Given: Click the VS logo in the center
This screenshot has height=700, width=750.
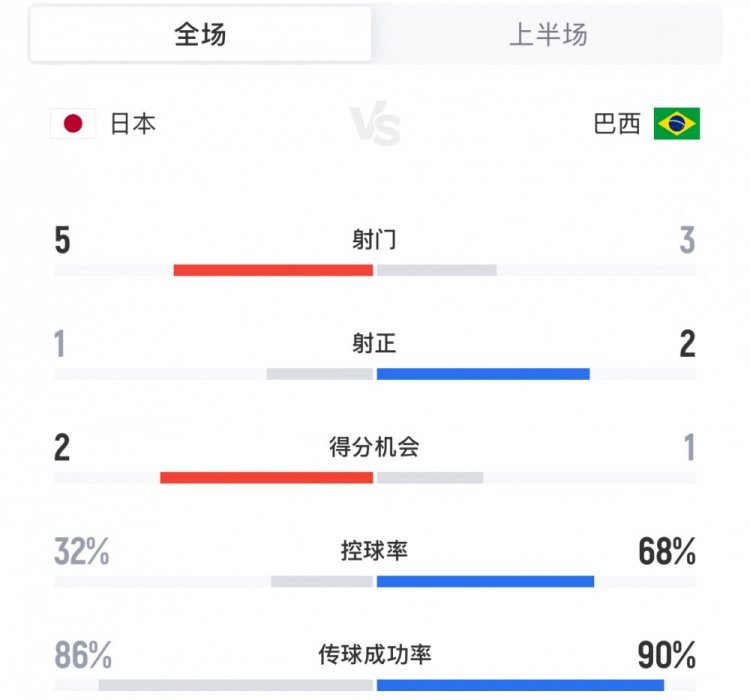Looking at the screenshot, I should 375,127.
